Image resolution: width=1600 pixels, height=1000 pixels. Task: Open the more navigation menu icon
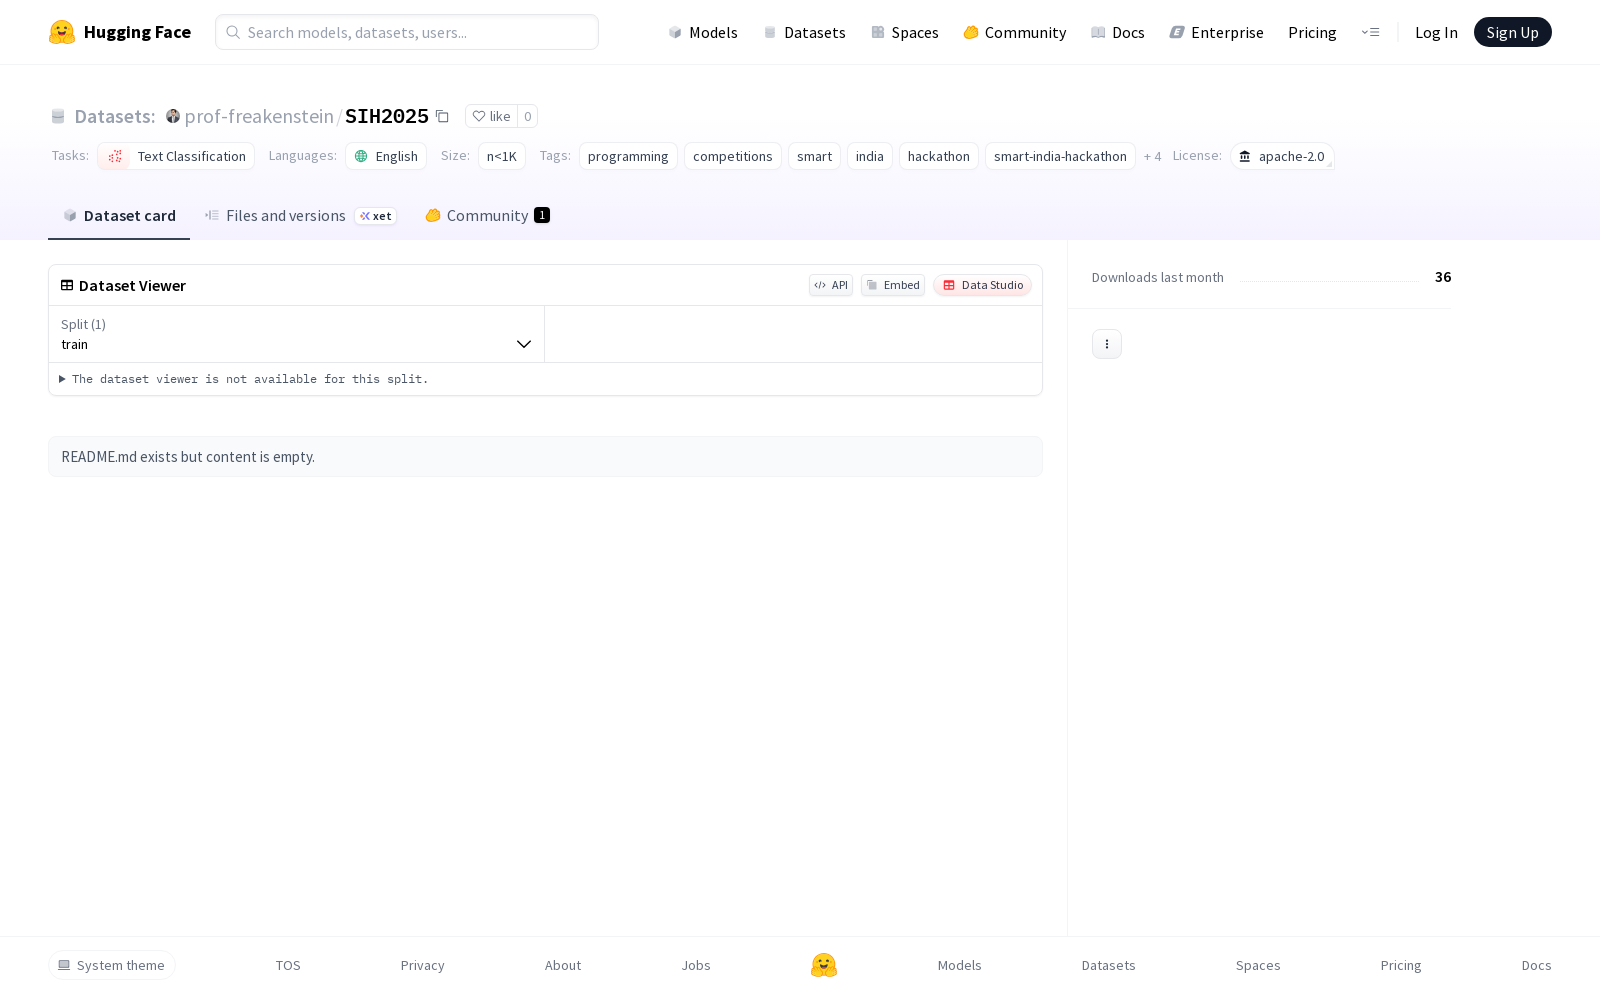[1370, 32]
